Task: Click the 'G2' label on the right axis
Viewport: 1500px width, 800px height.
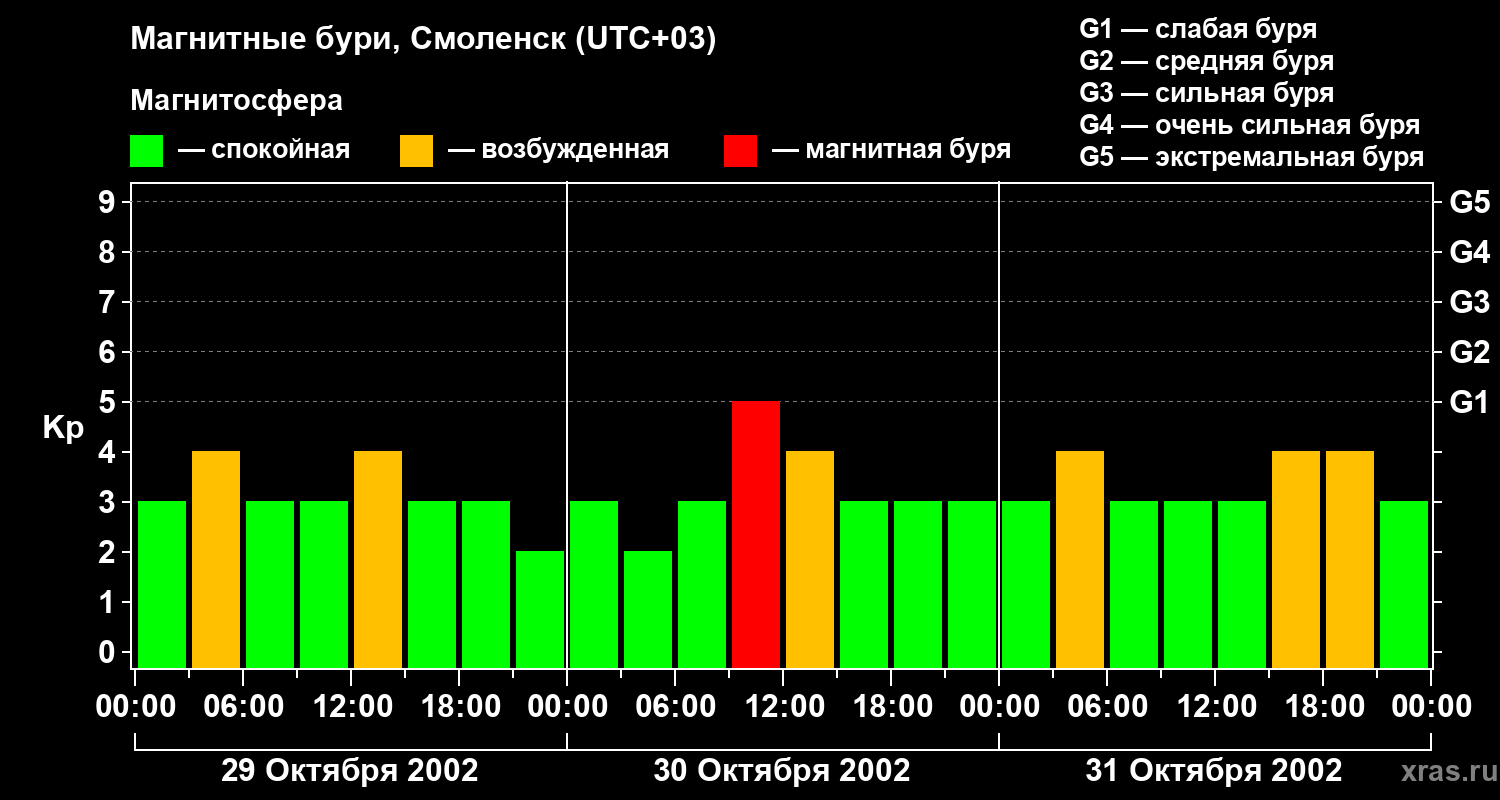Action: pyautogui.click(x=1469, y=352)
